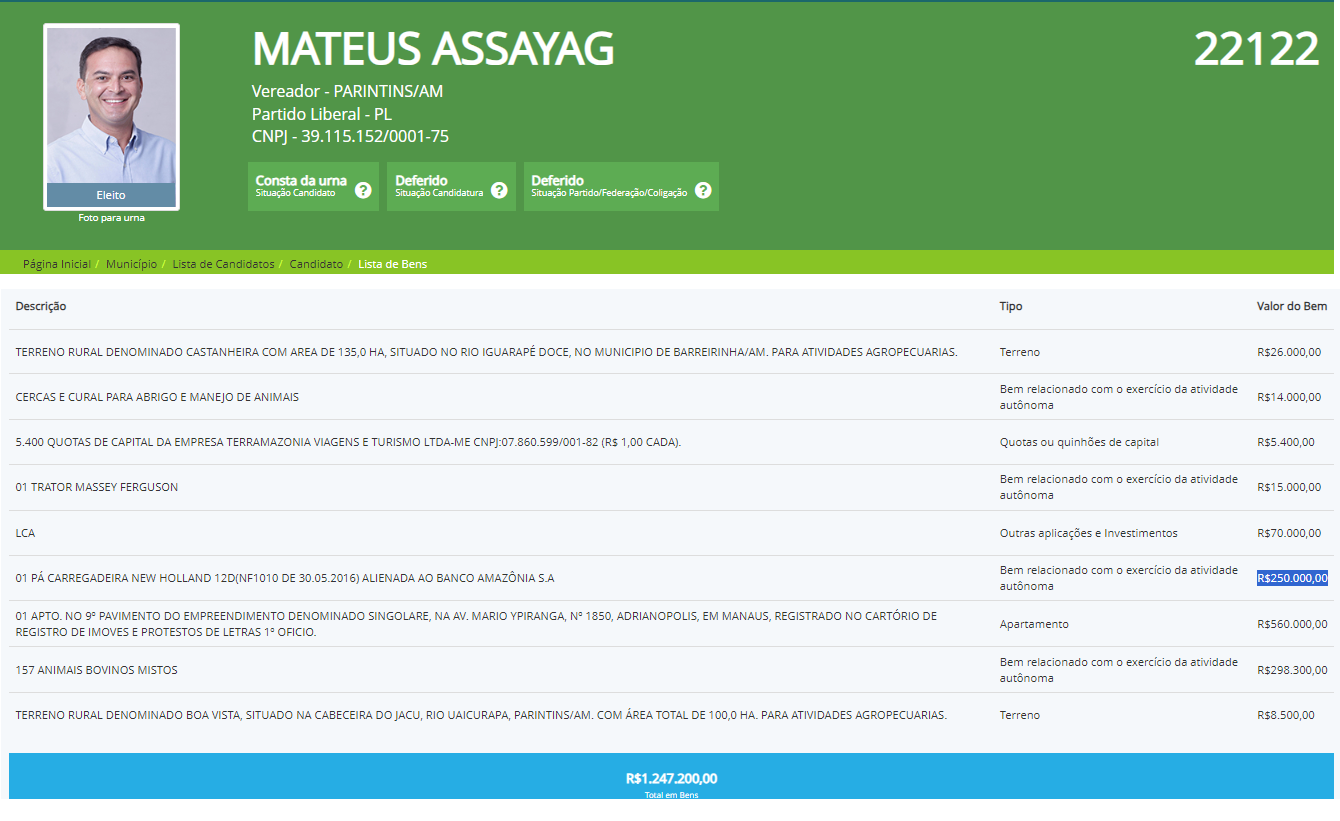
Task: Click the candidate number 22122
Action: pyautogui.click(x=1257, y=49)
